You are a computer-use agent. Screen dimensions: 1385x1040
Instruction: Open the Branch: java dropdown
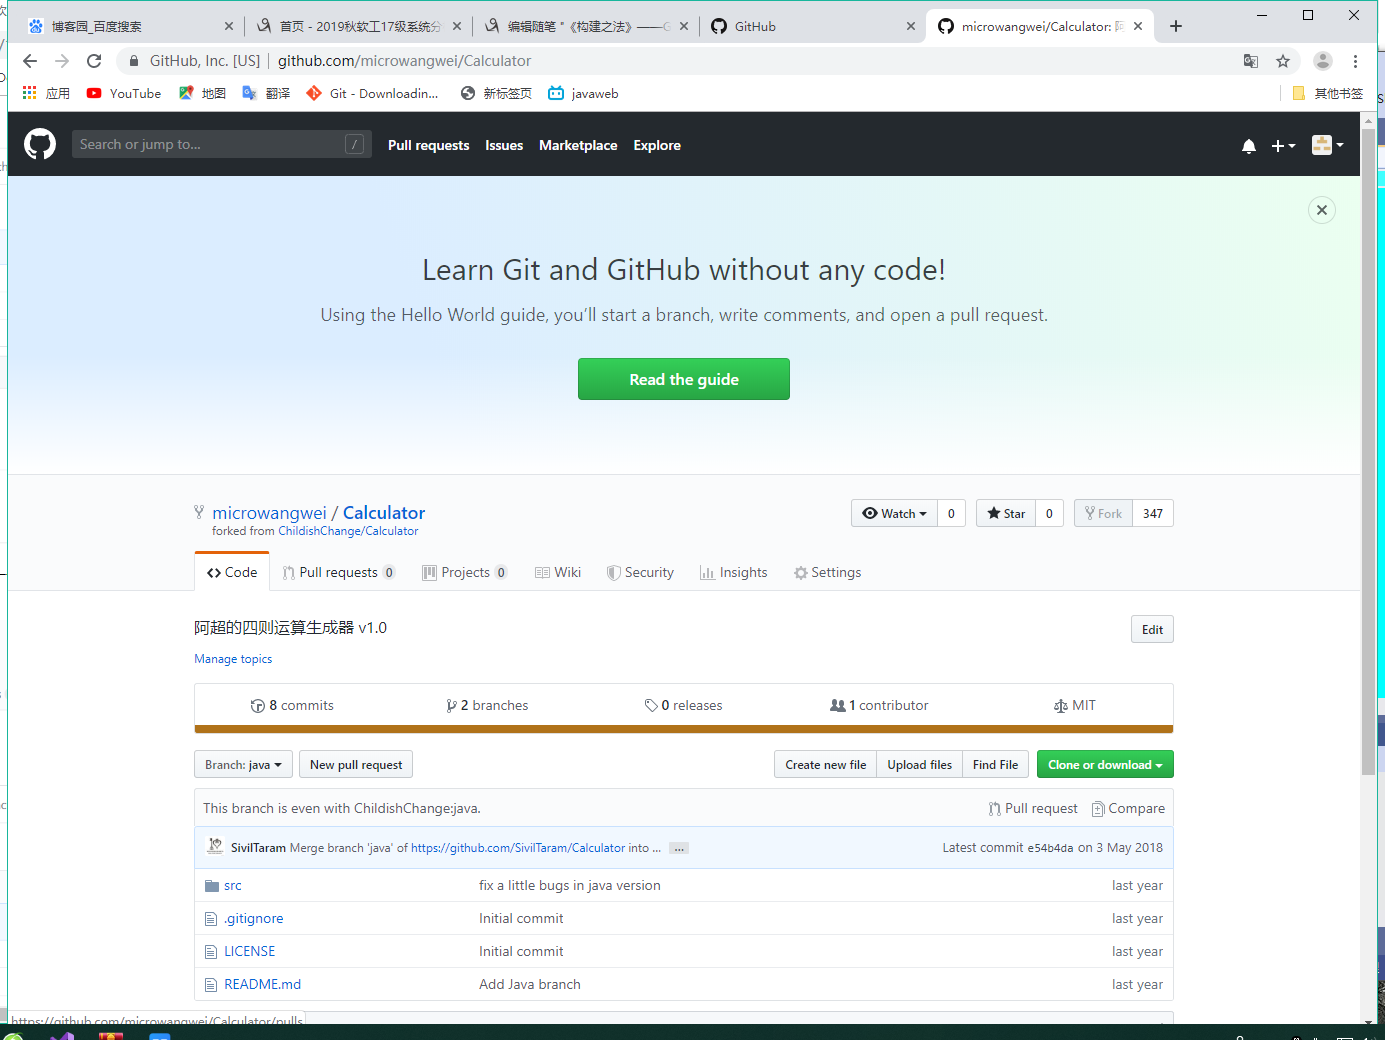tap(243, 764)
